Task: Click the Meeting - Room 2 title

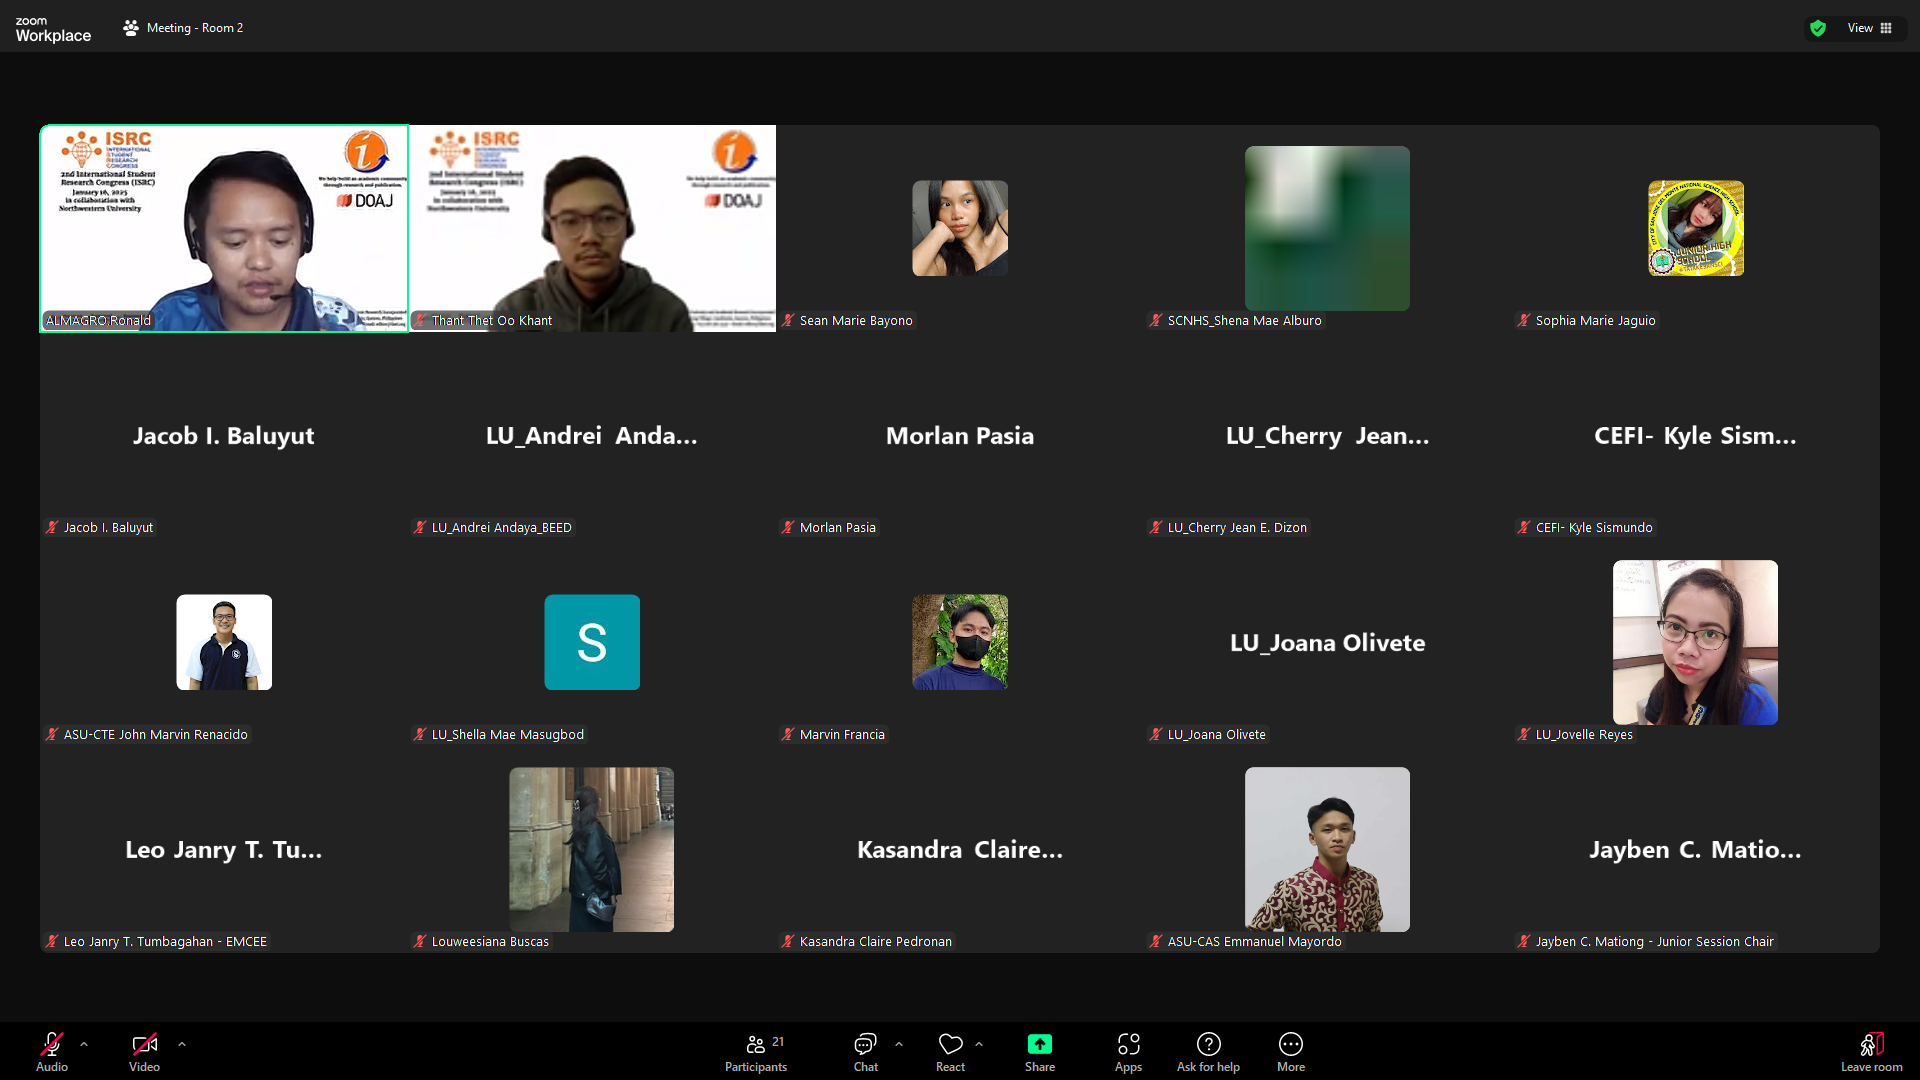Action: pyautogui.click(x=194, y=28)
